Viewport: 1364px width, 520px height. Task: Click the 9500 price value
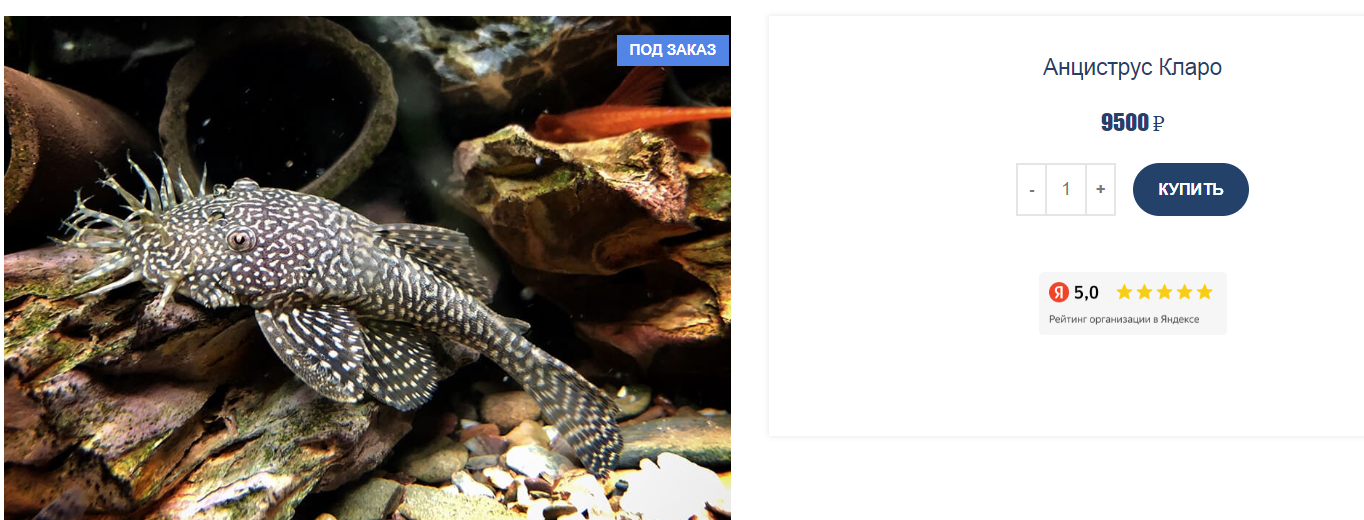click(x=1125, y=123)
